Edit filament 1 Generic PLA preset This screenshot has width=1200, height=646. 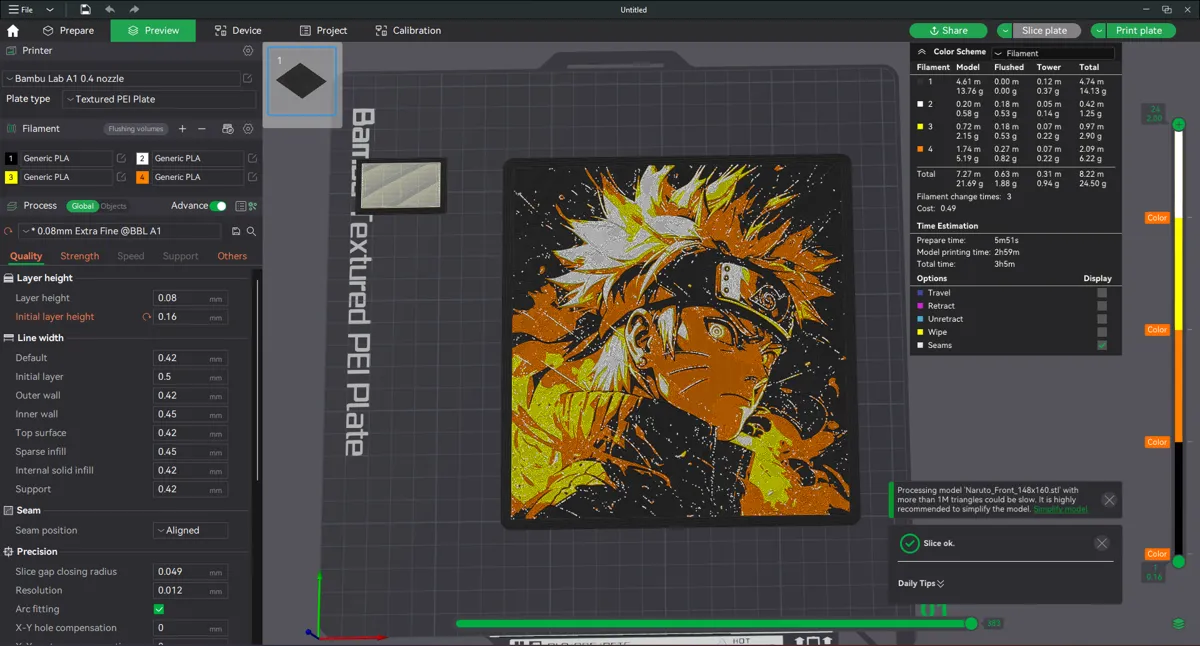click(x=122, y=158)
